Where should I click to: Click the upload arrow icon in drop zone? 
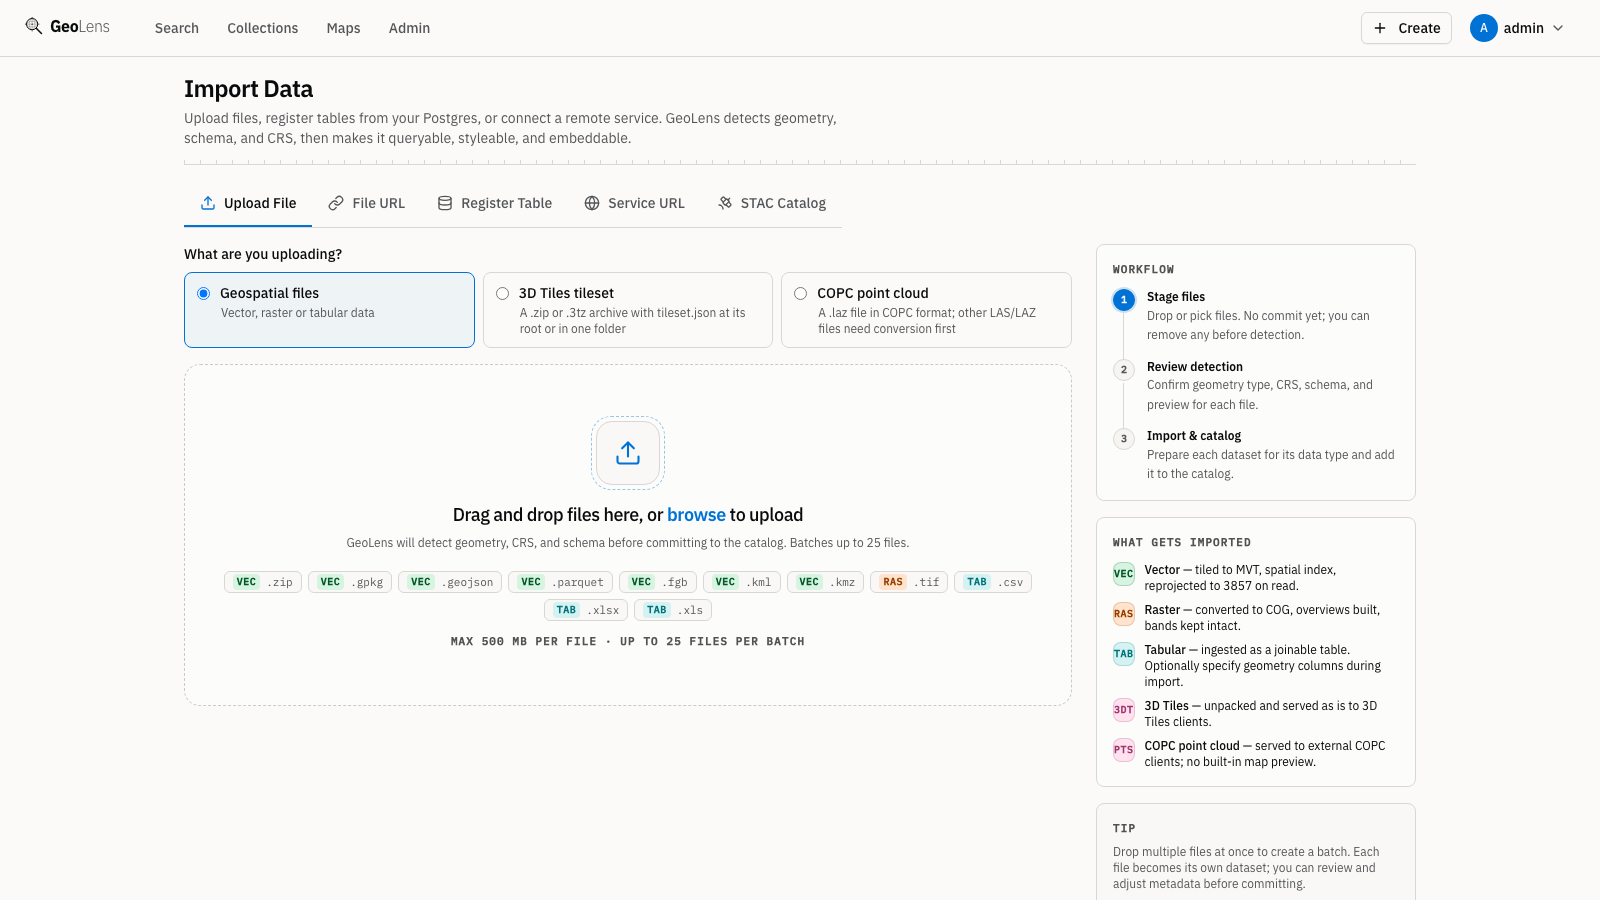628,453
